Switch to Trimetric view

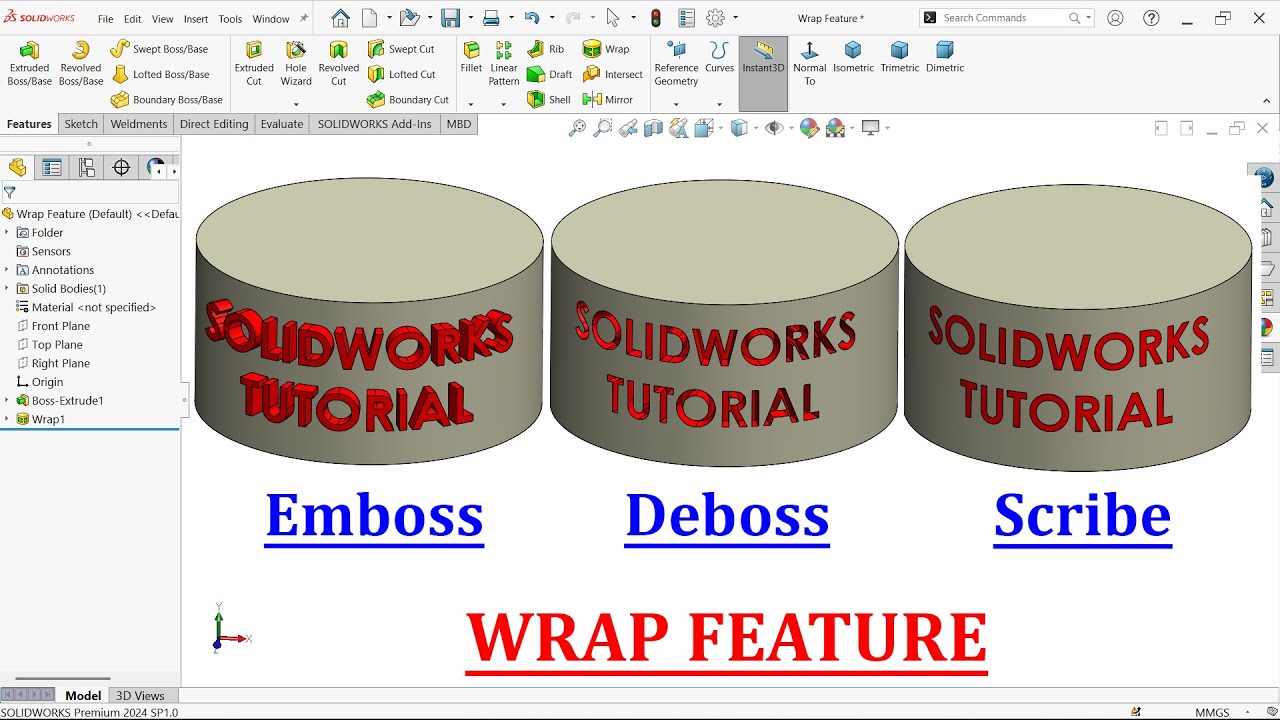click(x=899, y=57)
